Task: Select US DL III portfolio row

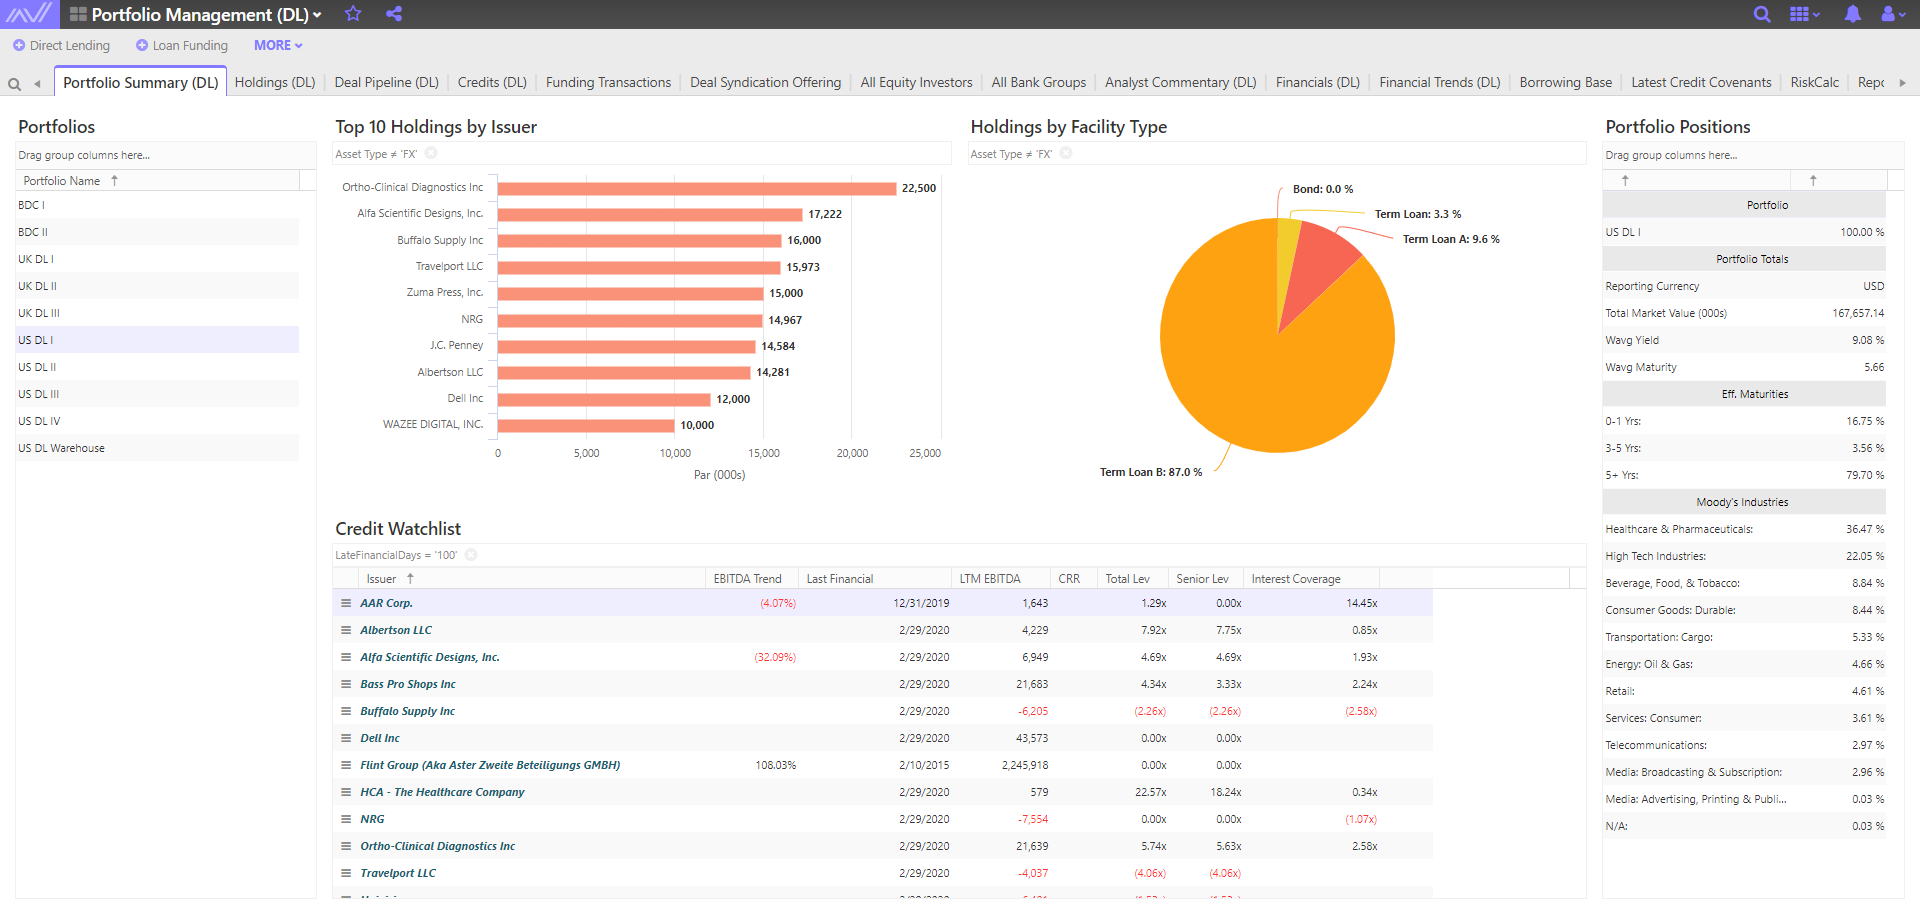Action: [157, 394]
